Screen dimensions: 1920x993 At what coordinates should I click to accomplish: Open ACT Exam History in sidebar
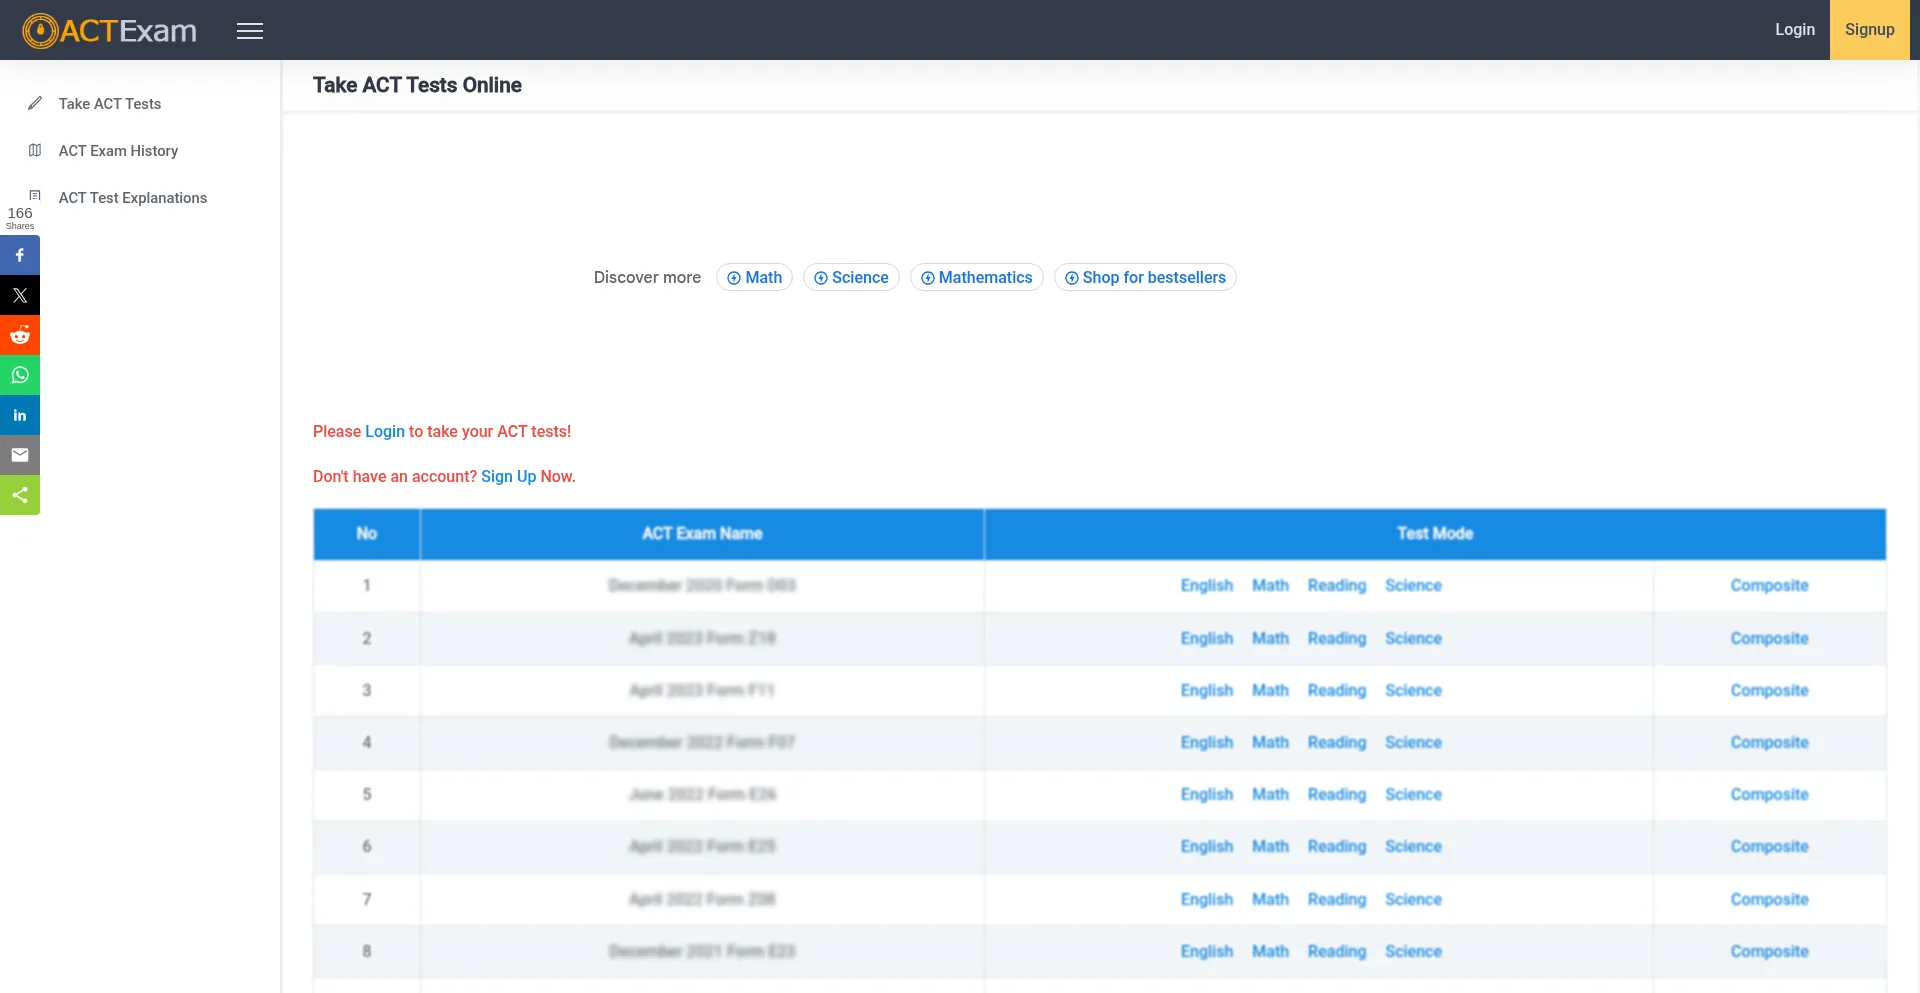(x=118, y=151)
